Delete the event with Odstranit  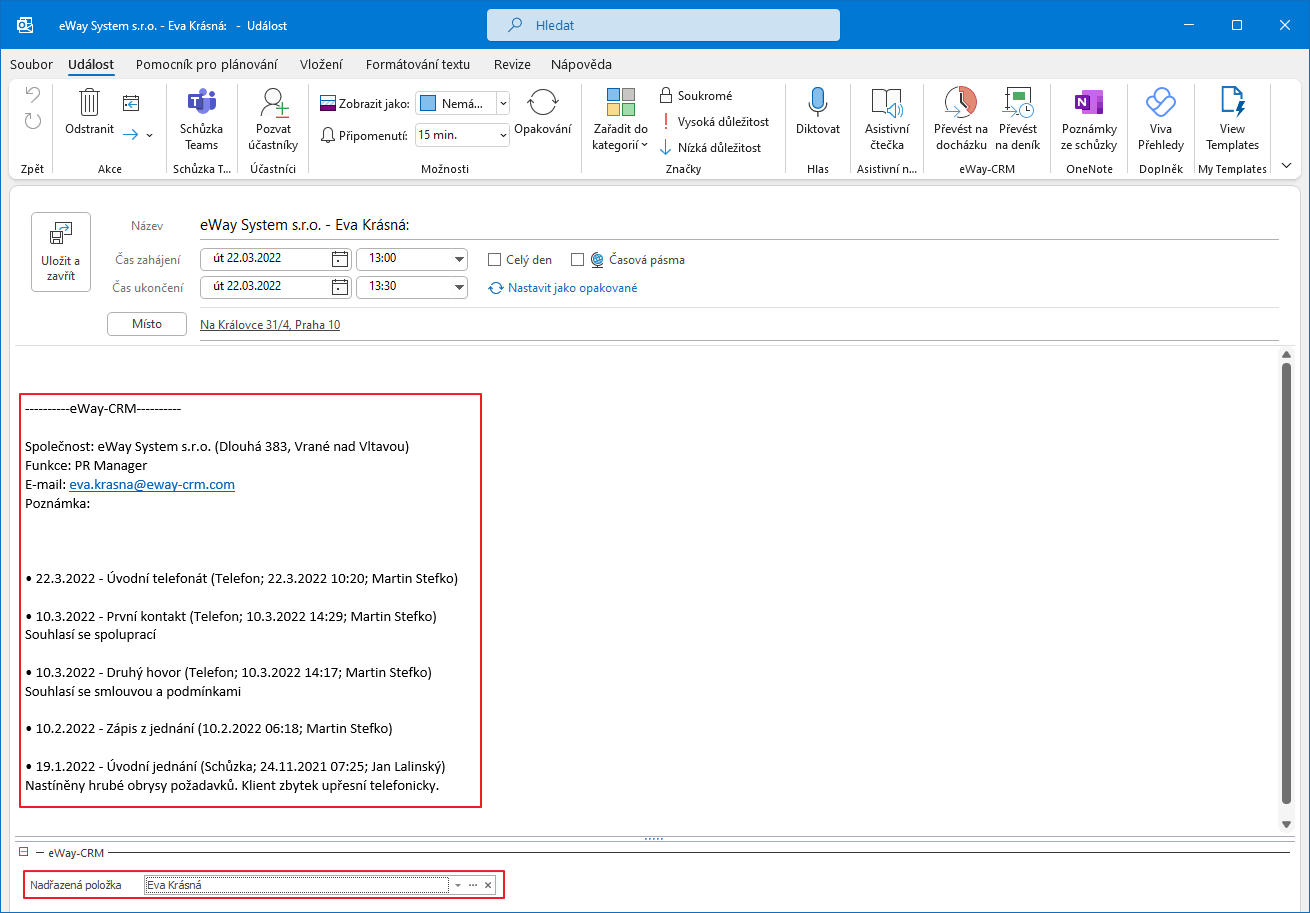90,111
